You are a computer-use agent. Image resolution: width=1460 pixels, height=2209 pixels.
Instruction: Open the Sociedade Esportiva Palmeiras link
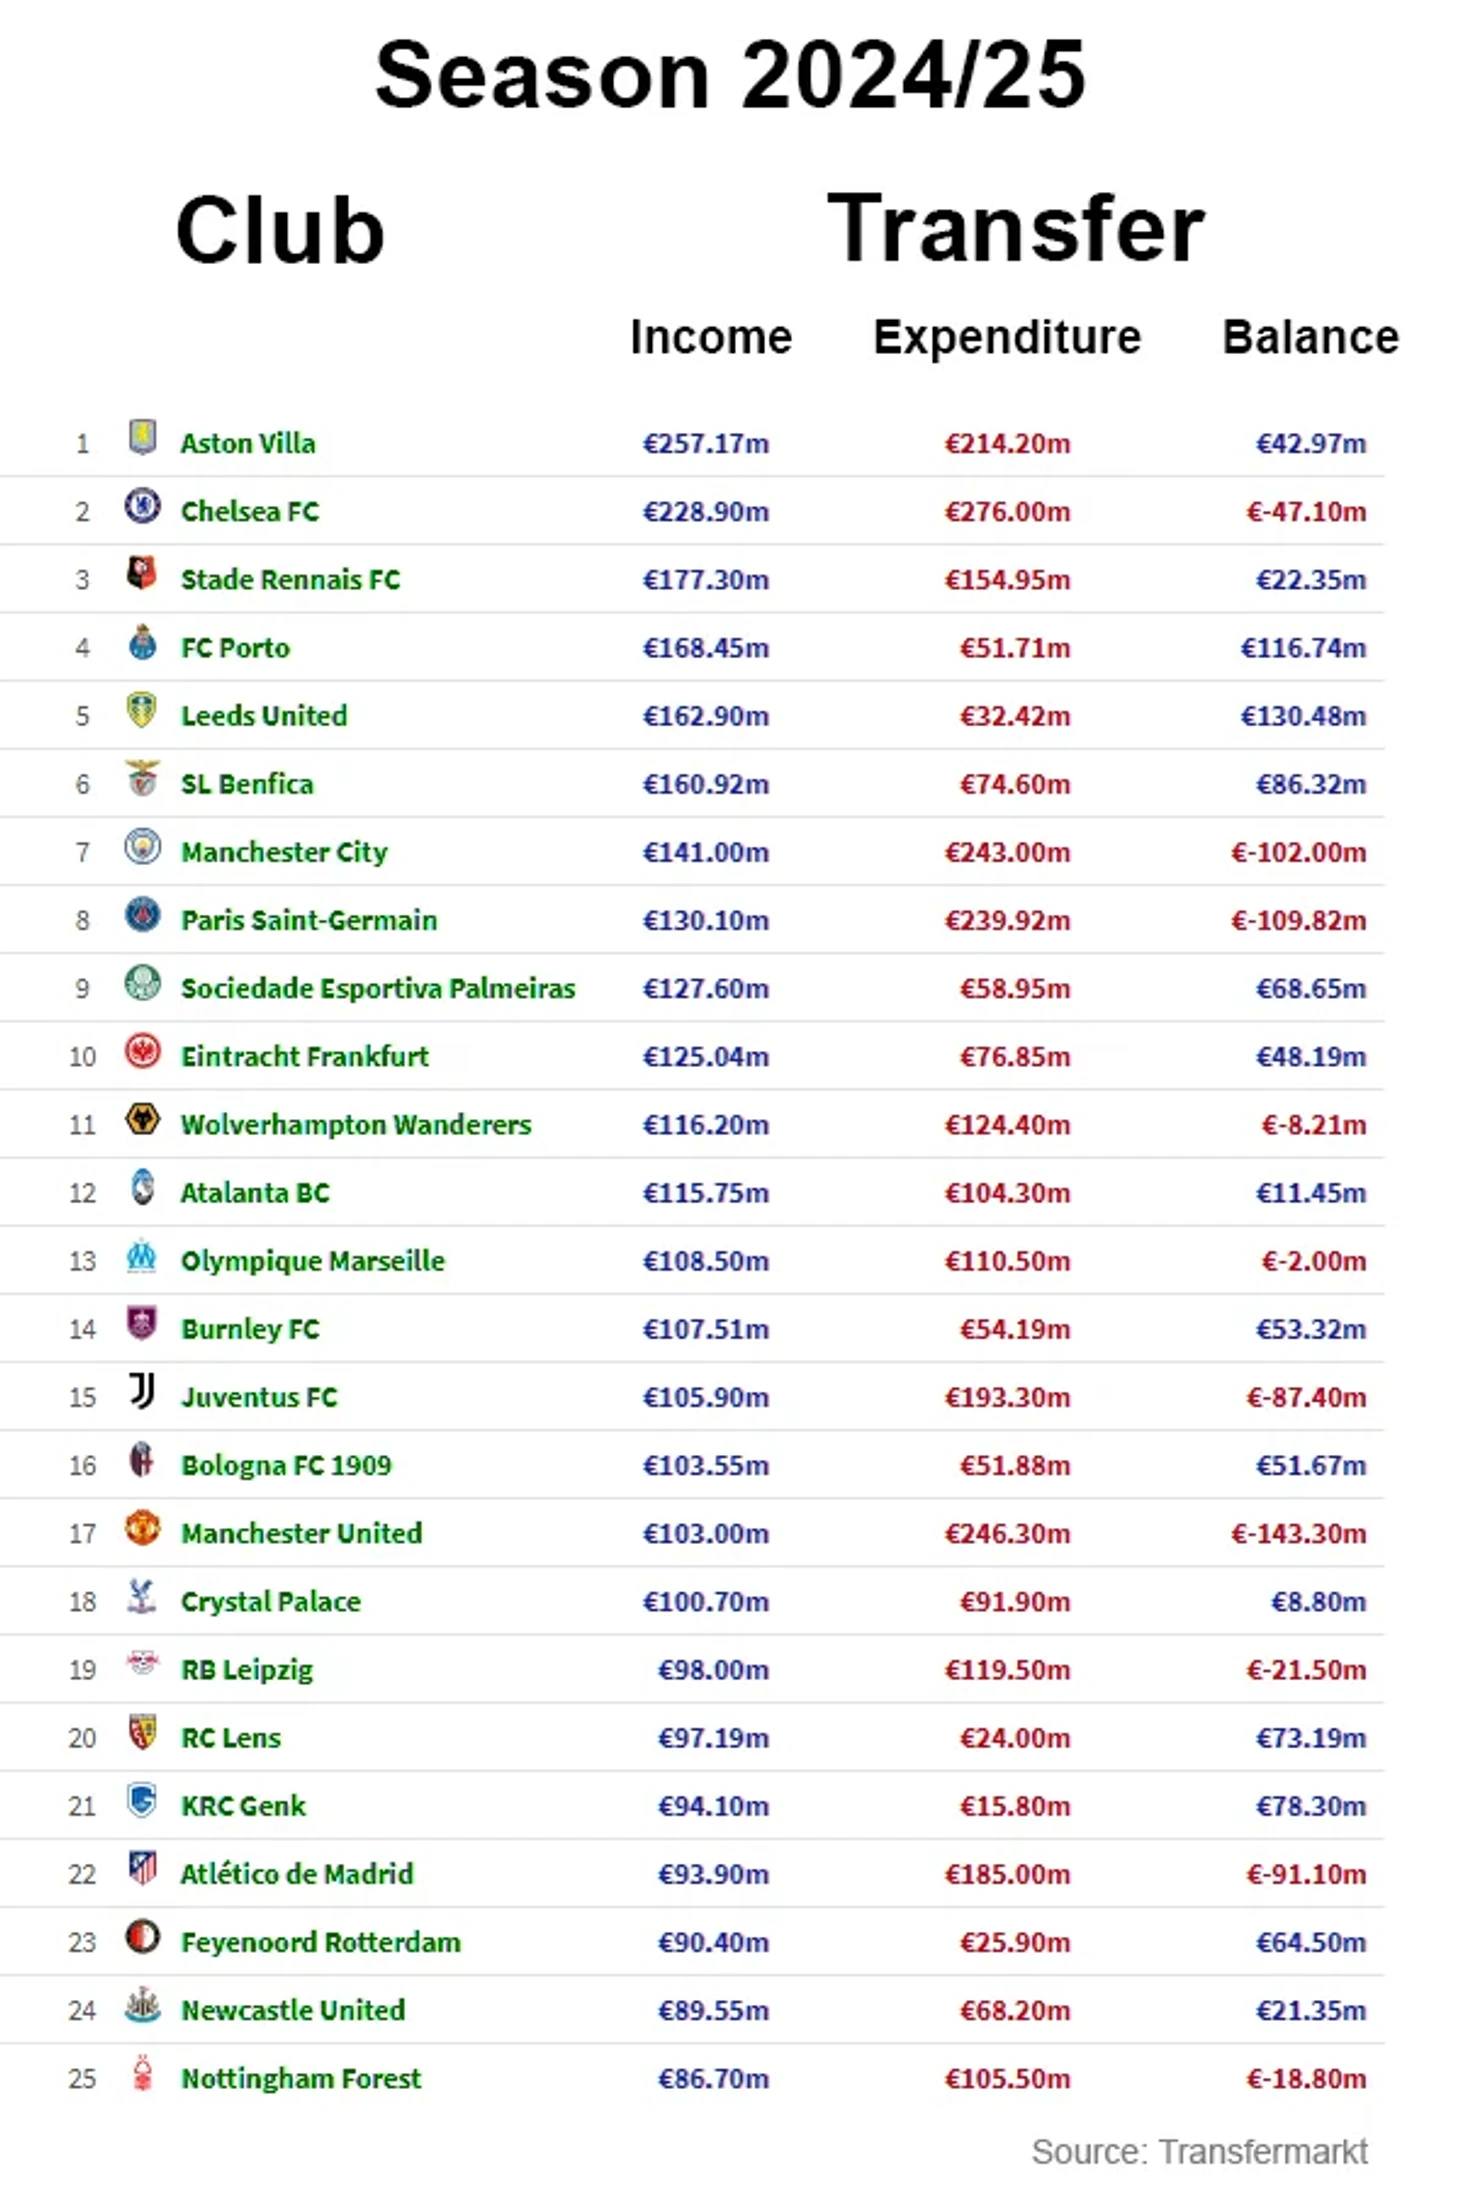(x=378, y=989)
